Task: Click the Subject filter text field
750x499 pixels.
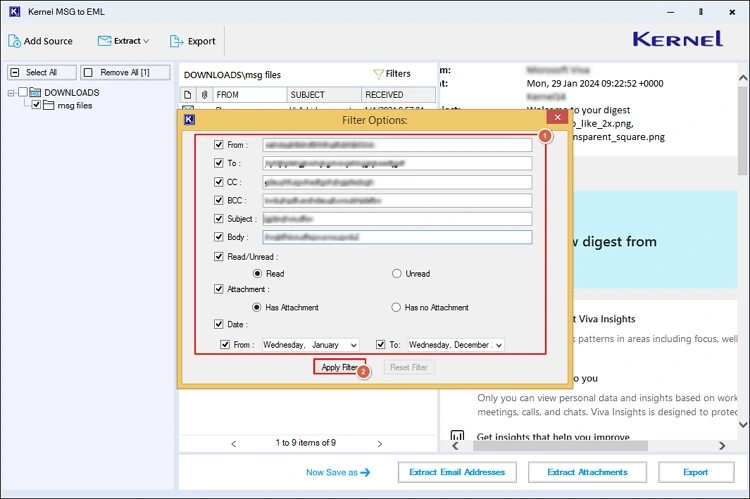Action: (x=397, y=219)
